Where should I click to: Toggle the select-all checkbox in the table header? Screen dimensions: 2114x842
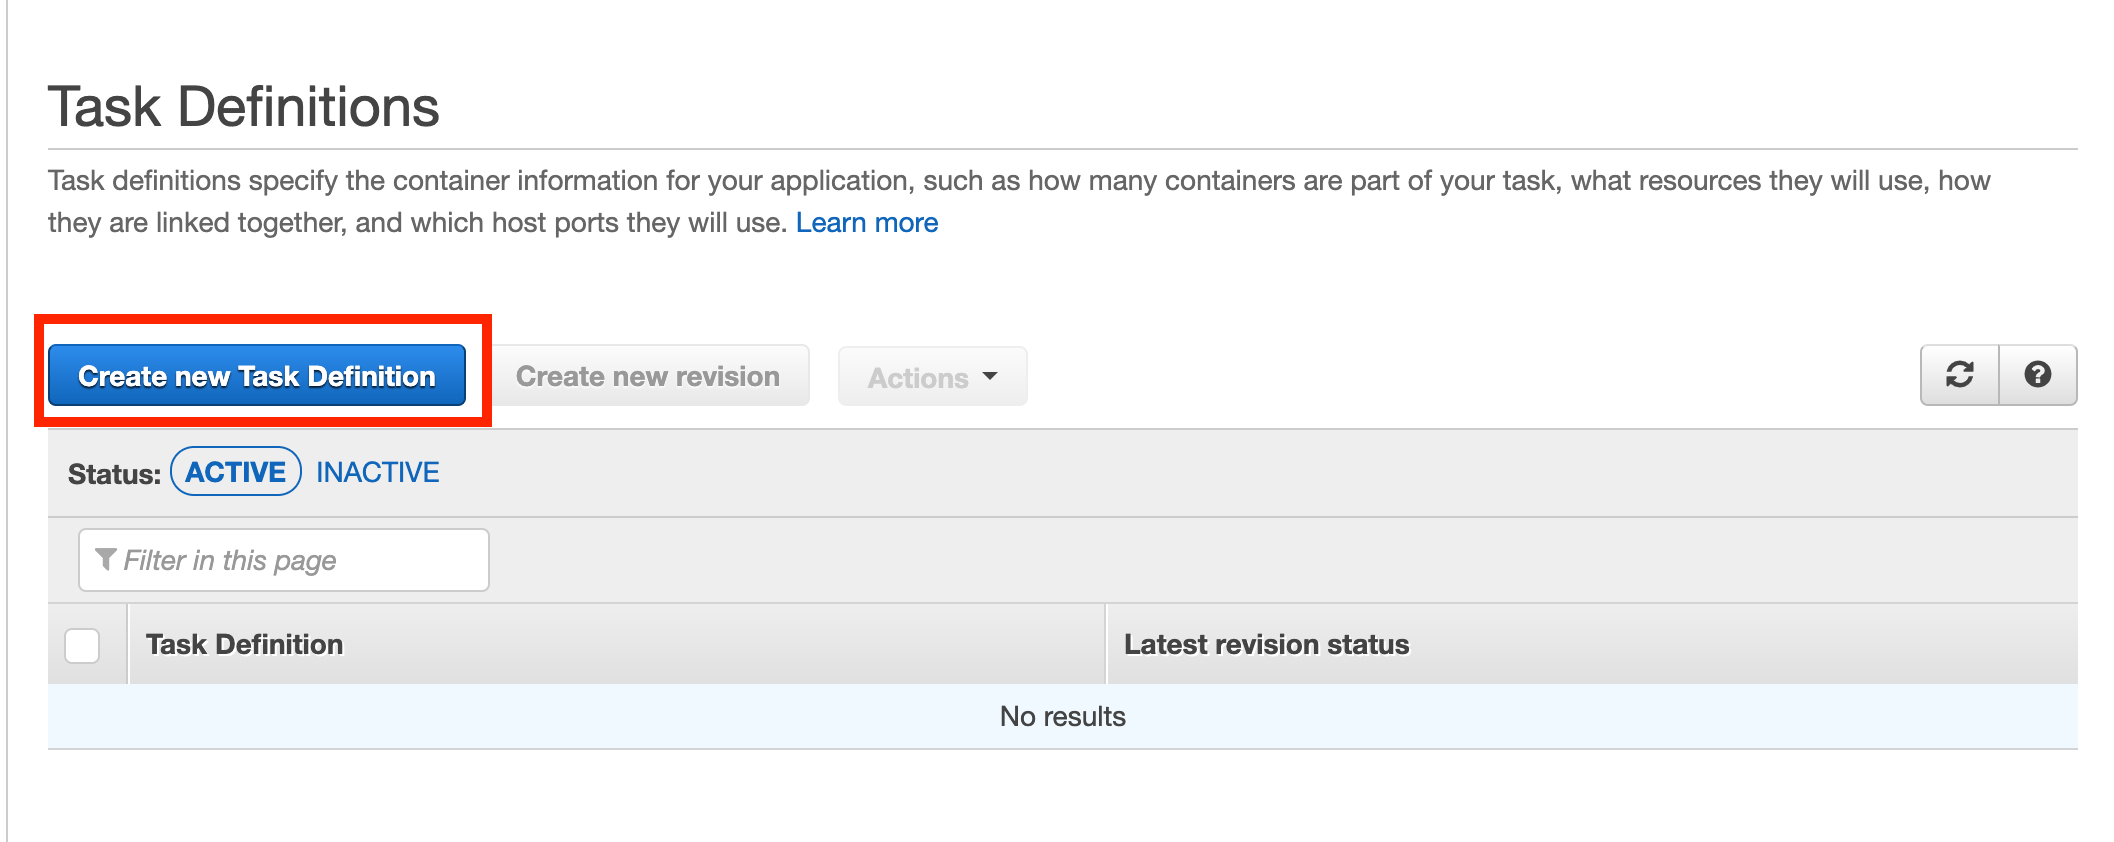(x=82, y=645)
